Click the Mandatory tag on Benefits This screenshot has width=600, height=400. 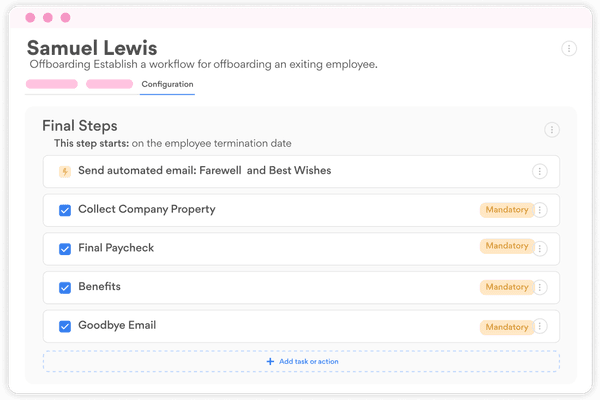(x=505, y=287)
